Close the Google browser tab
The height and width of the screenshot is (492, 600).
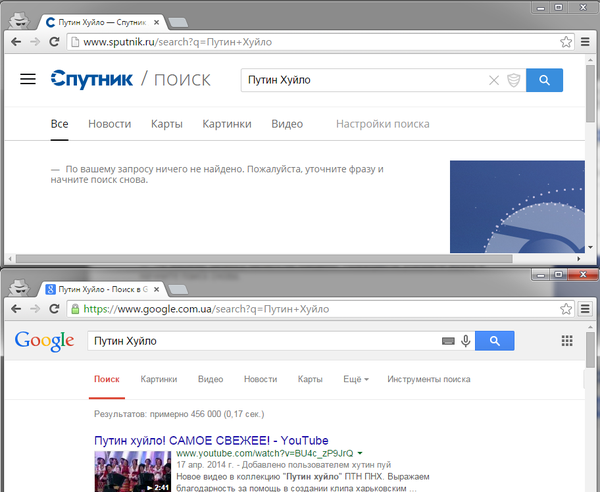coord(157,290)
